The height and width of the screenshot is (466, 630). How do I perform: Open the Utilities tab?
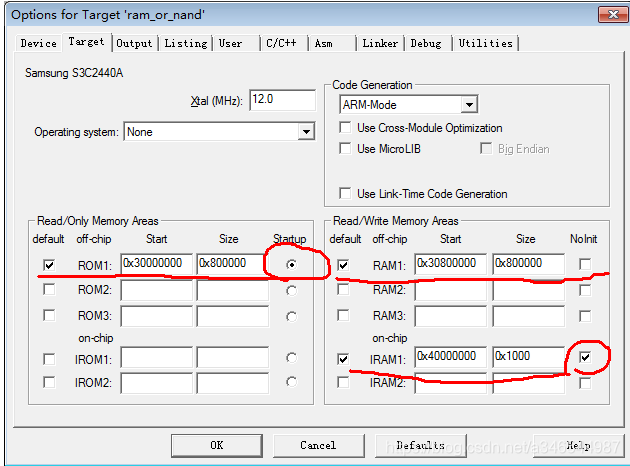click(486, 43)
